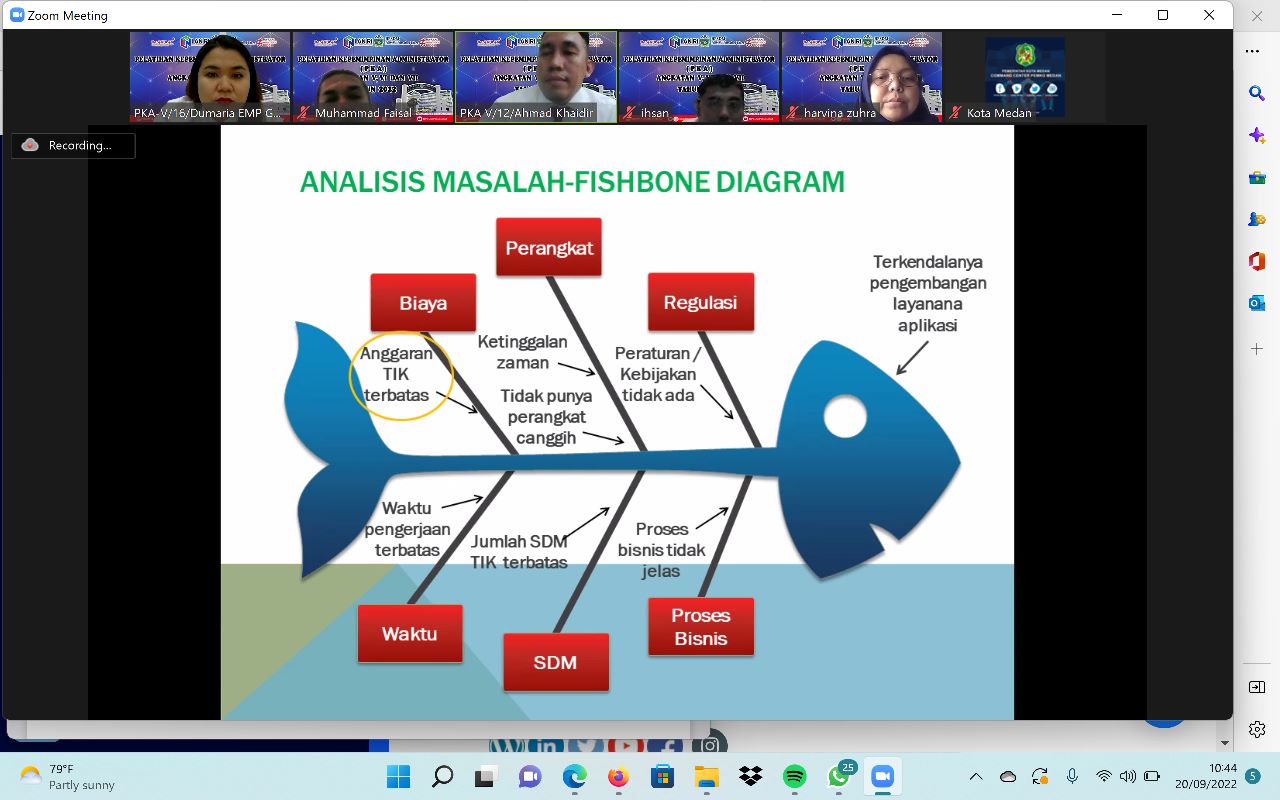1280x800 pixels.
Task: Open WhatsApp with 25 notifications
Action: [x=839, y=776]
